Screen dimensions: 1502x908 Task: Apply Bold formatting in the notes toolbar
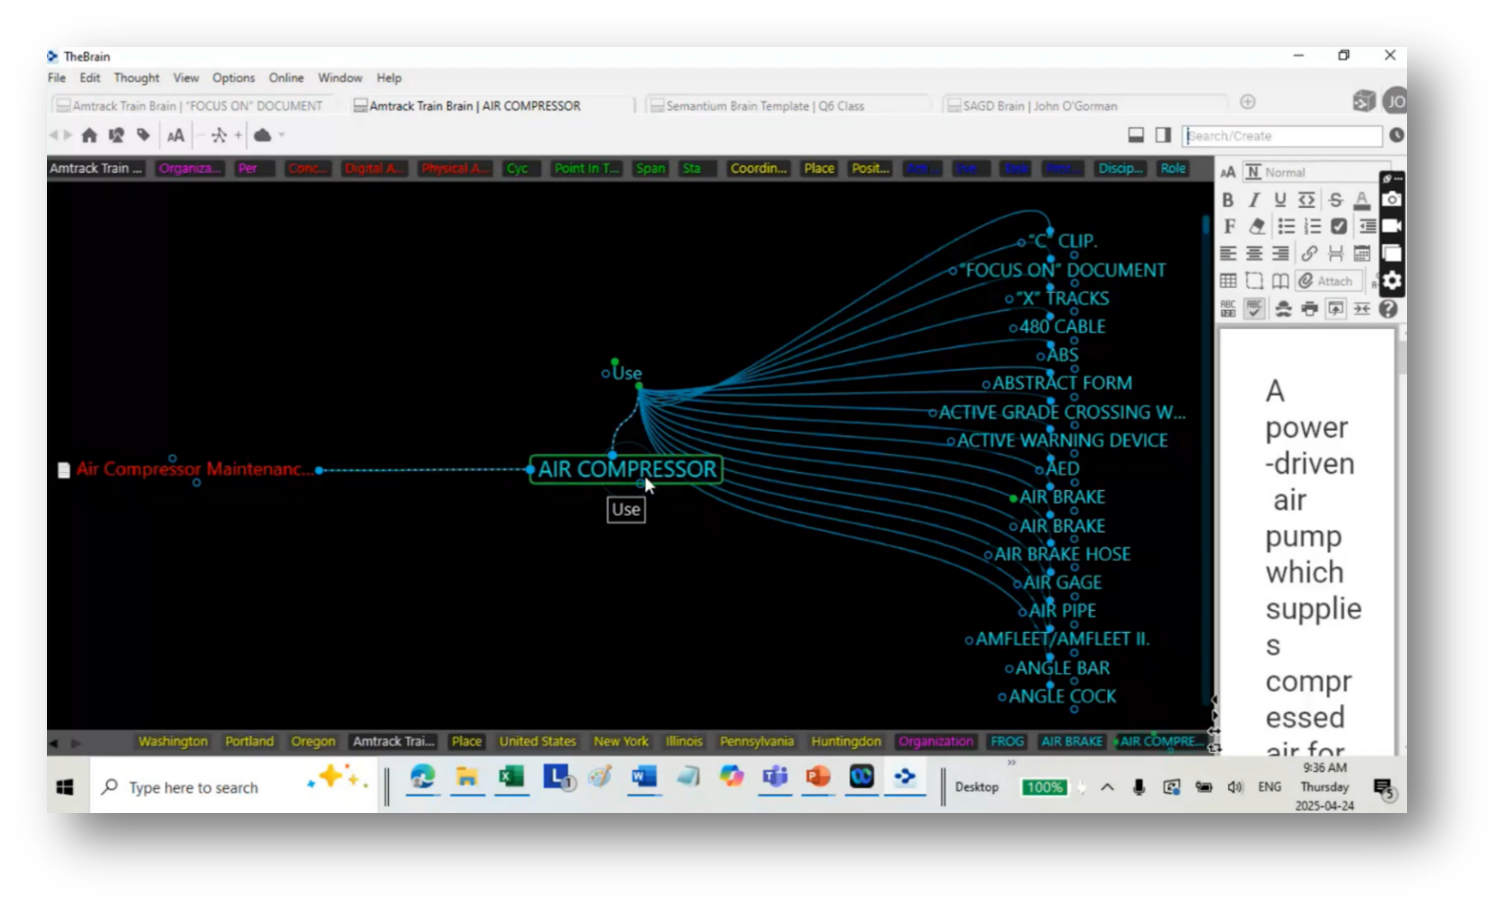[x=1228, y=200]
